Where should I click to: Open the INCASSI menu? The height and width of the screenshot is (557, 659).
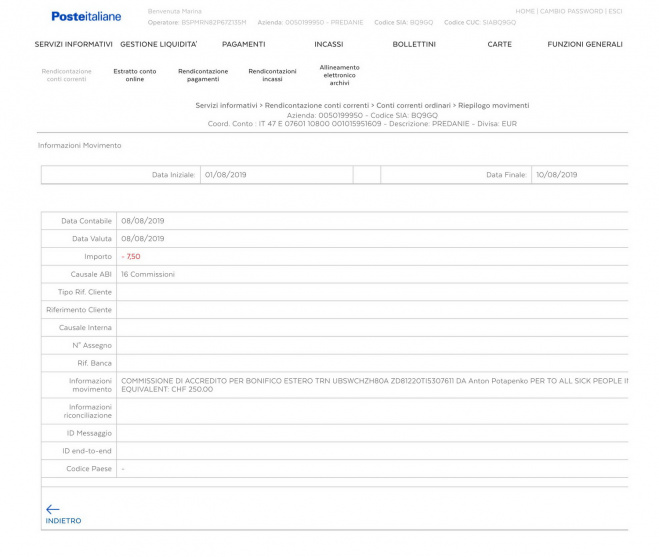click(x=328, y=44)
